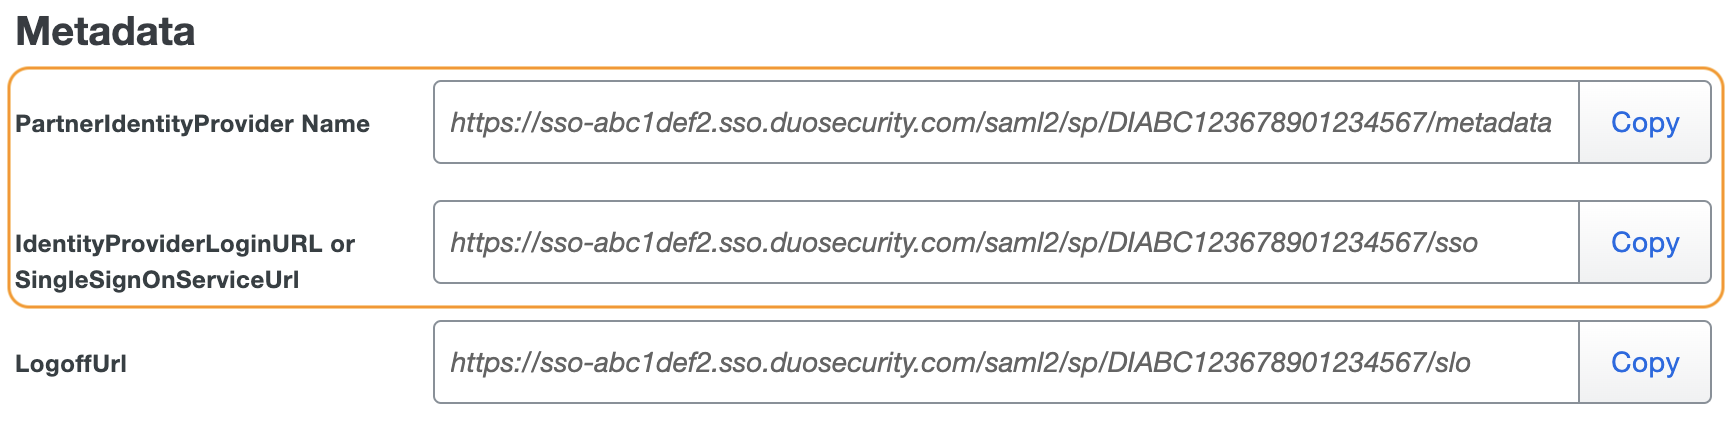The height and width of the screenshot is (429, 1730).
Task: Click the LogoffUrl label
Action: (x=71, y=364)
